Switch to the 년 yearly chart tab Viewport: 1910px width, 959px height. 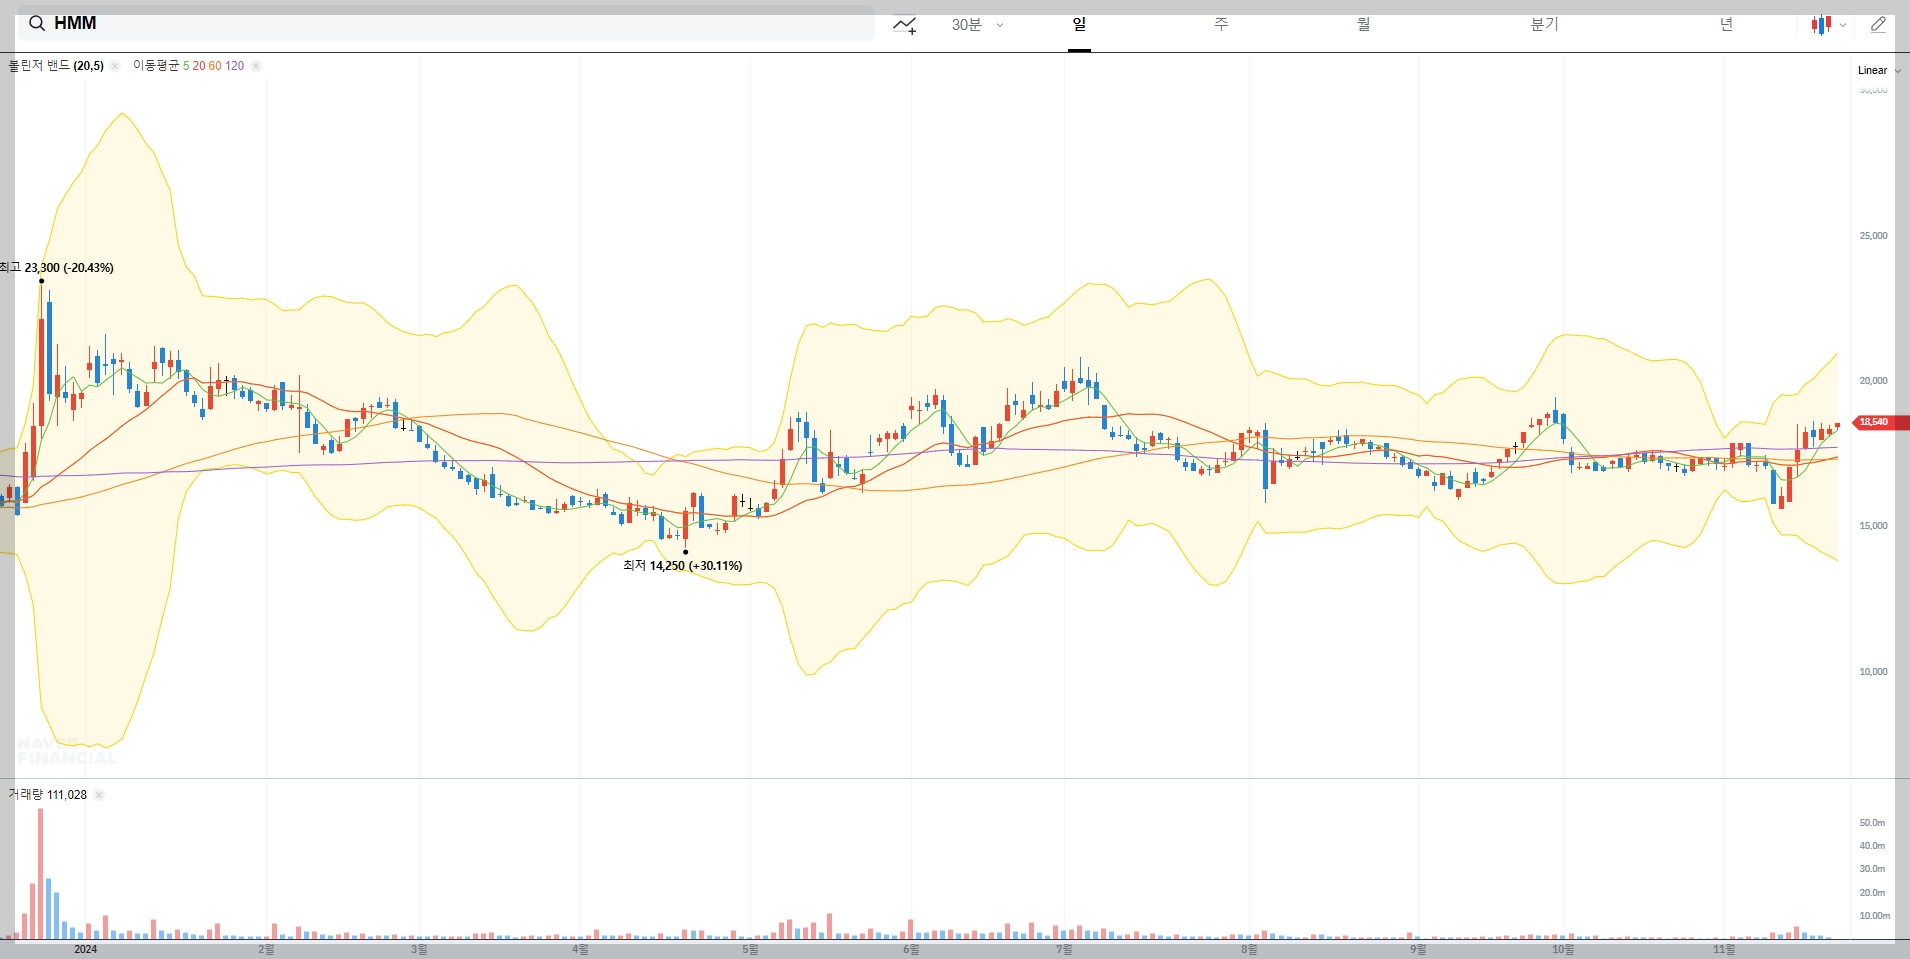pos(1726,24)
